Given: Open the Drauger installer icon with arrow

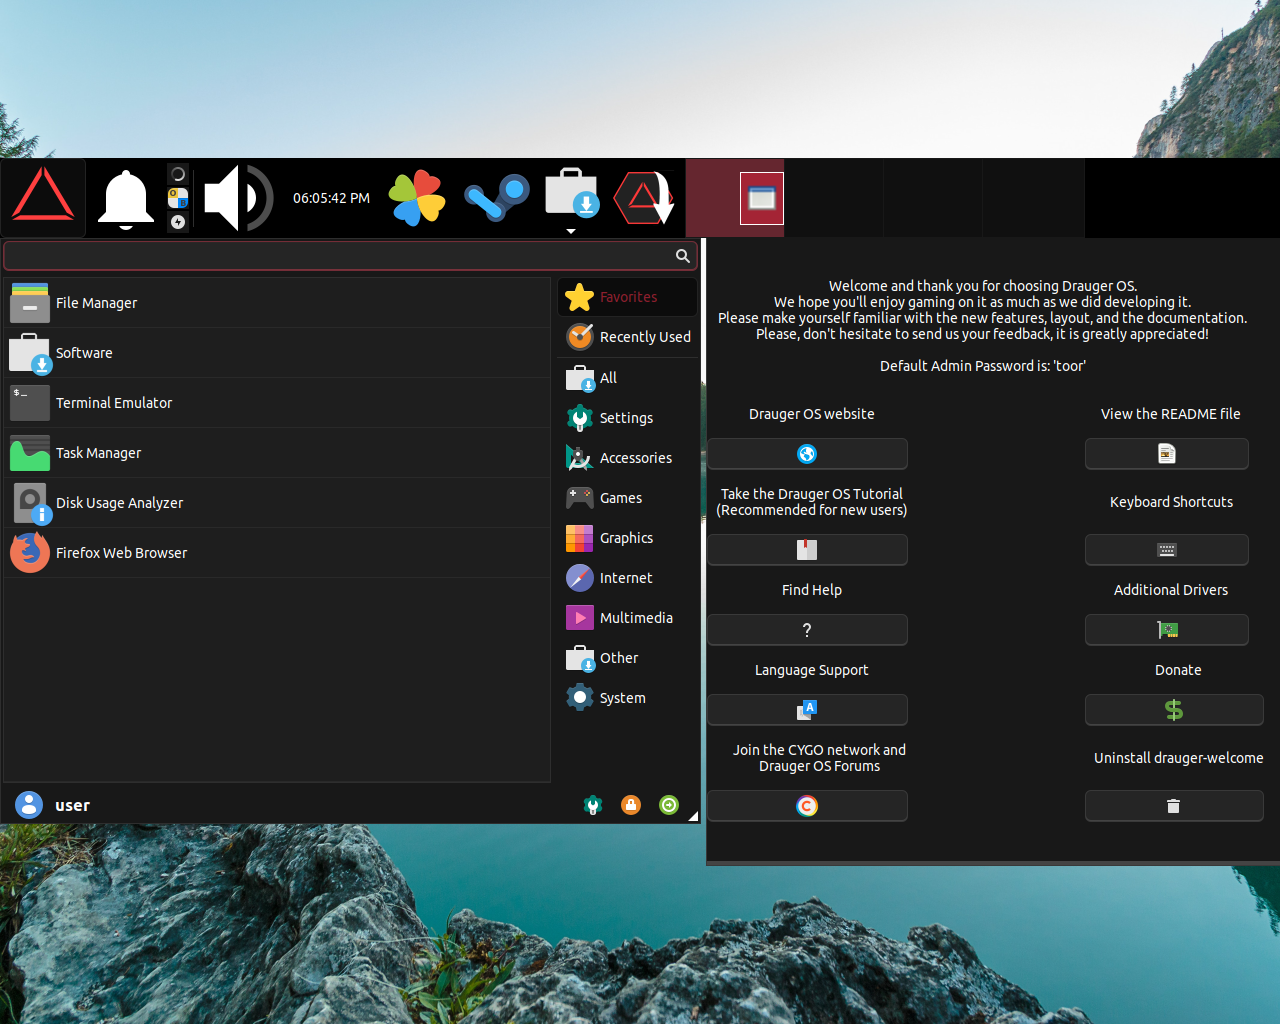Looking at the screenshot, I should click(x=644, y=197).
